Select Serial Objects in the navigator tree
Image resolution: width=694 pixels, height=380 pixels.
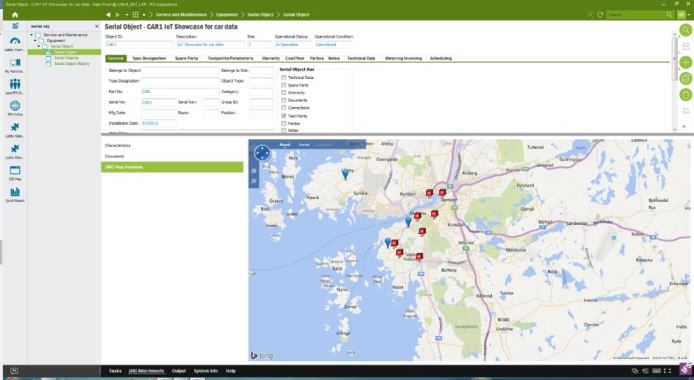pos(66,58)
